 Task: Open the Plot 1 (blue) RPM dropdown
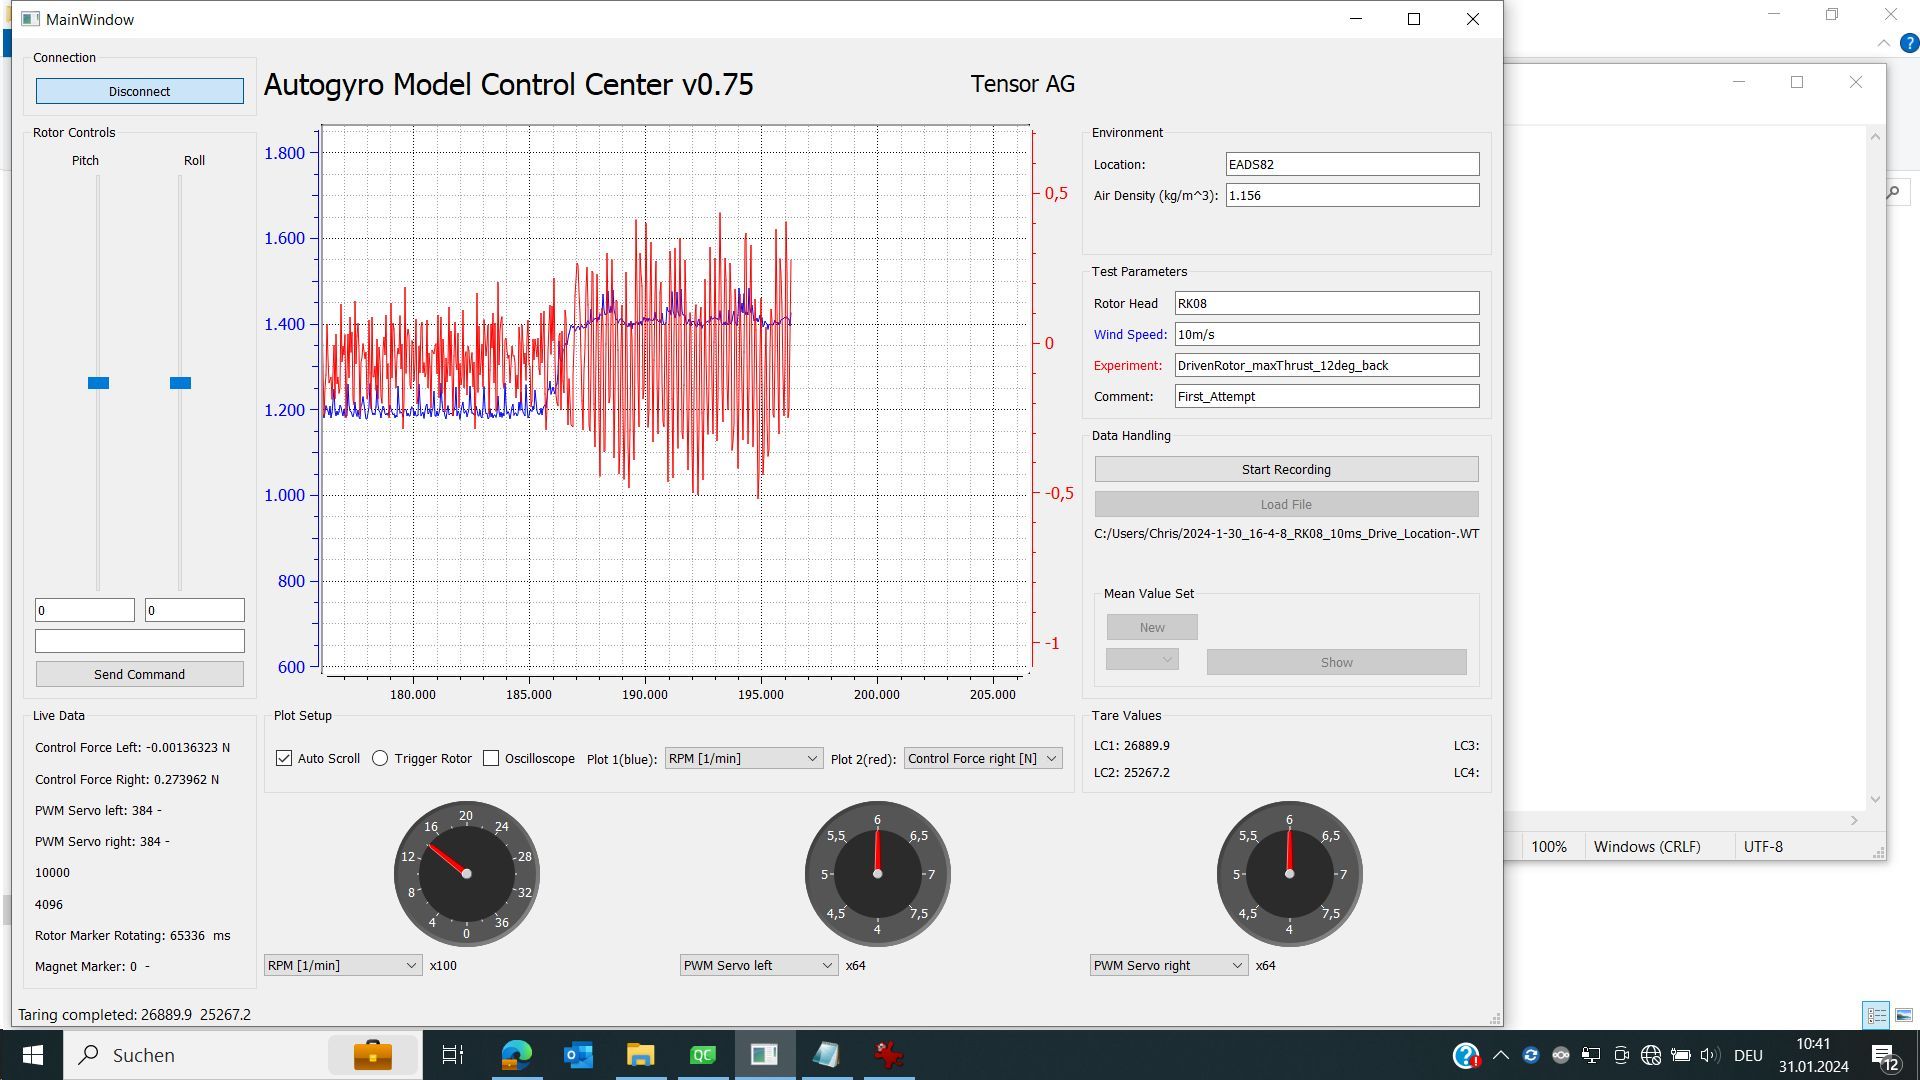743,759
